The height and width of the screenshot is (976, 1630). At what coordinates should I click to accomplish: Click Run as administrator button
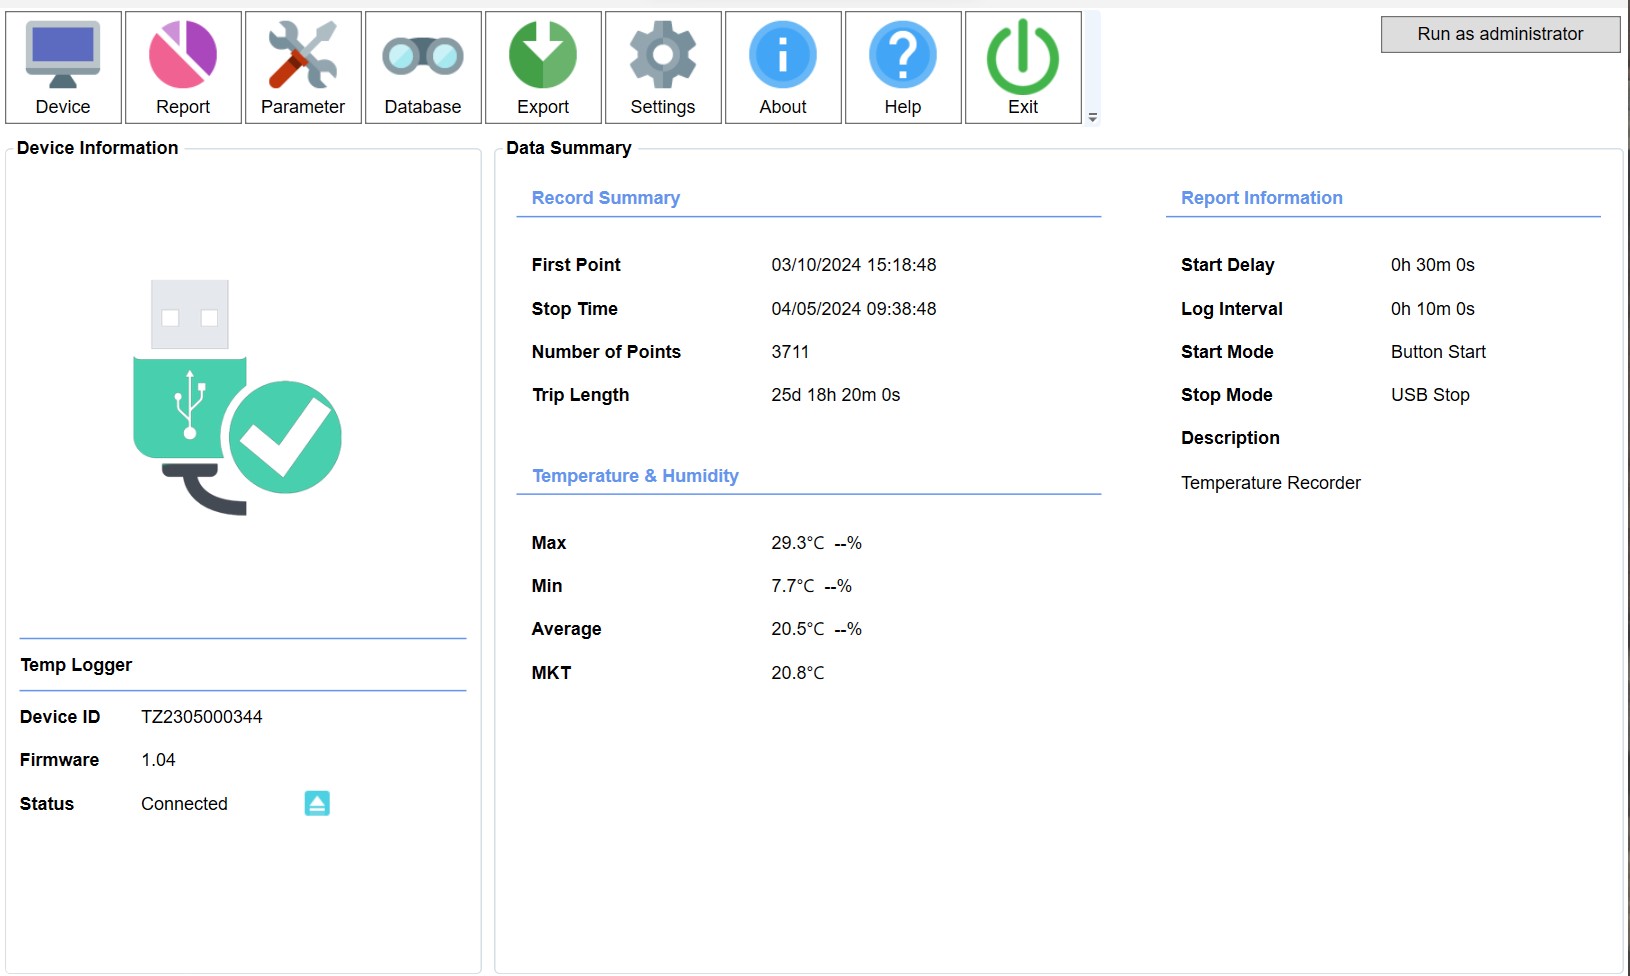[1500, 34]
